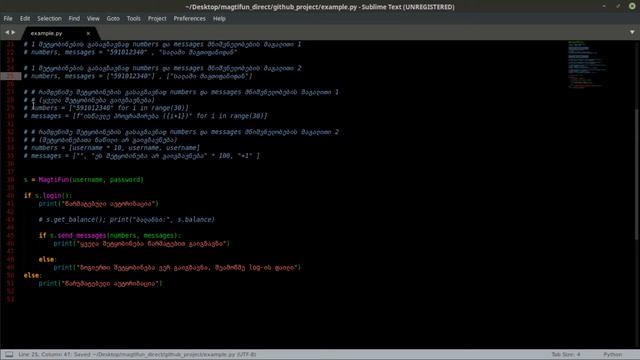Open the View menu
This screenshot has height=360, width=640.
[x=93, y=18]
